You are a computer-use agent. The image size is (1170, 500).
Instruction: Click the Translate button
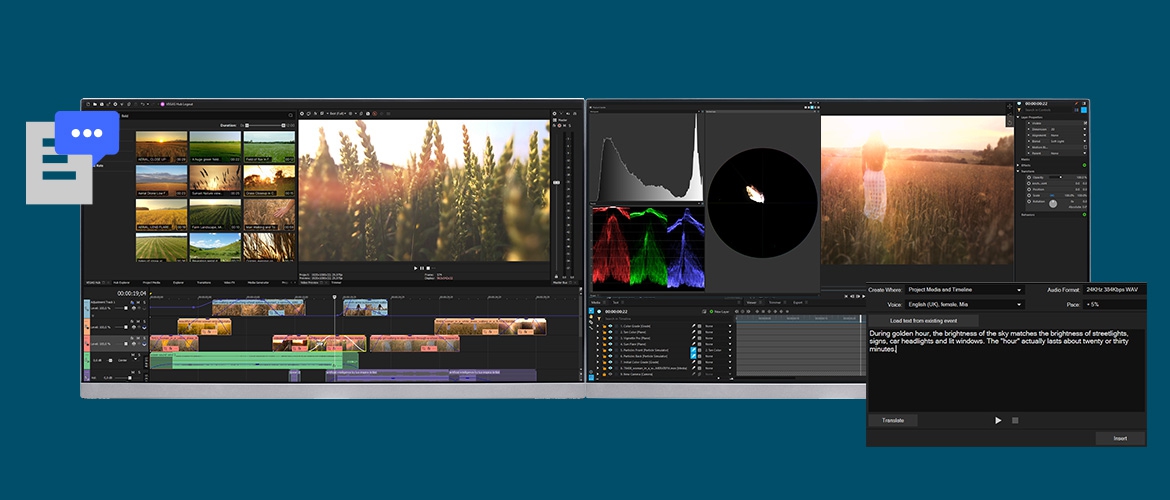tap(893, 420)
